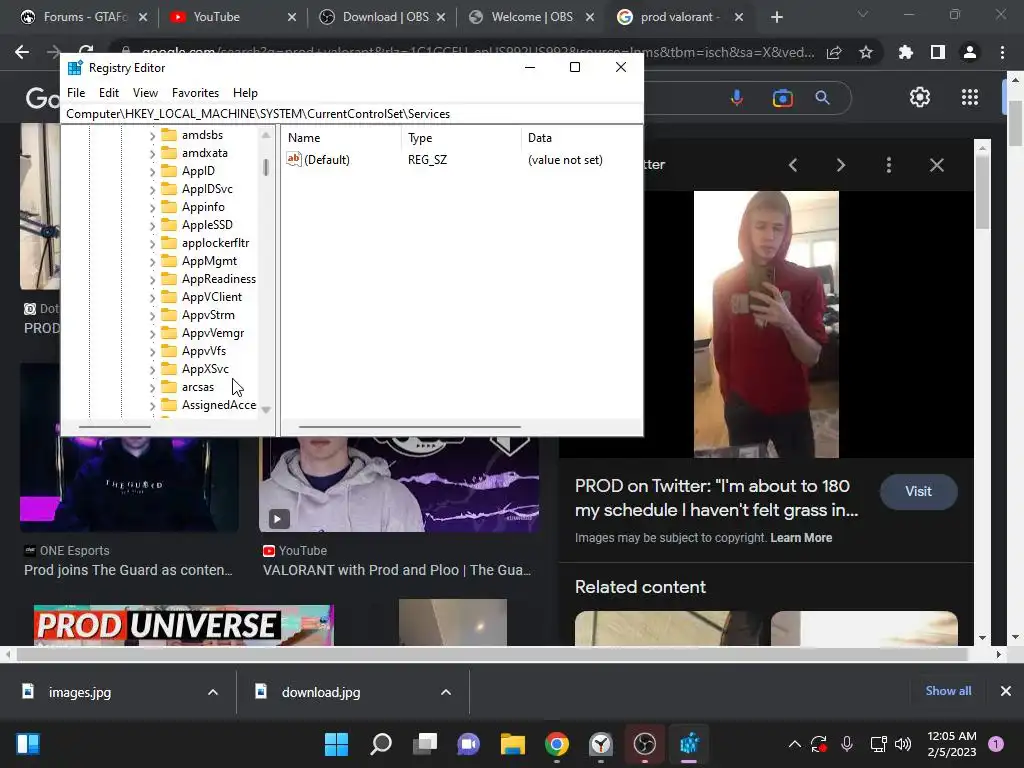Open the Windows Start menu
Image resolution: width=1024 pixels, height=768 pixels.
click(x=336, y=744)
